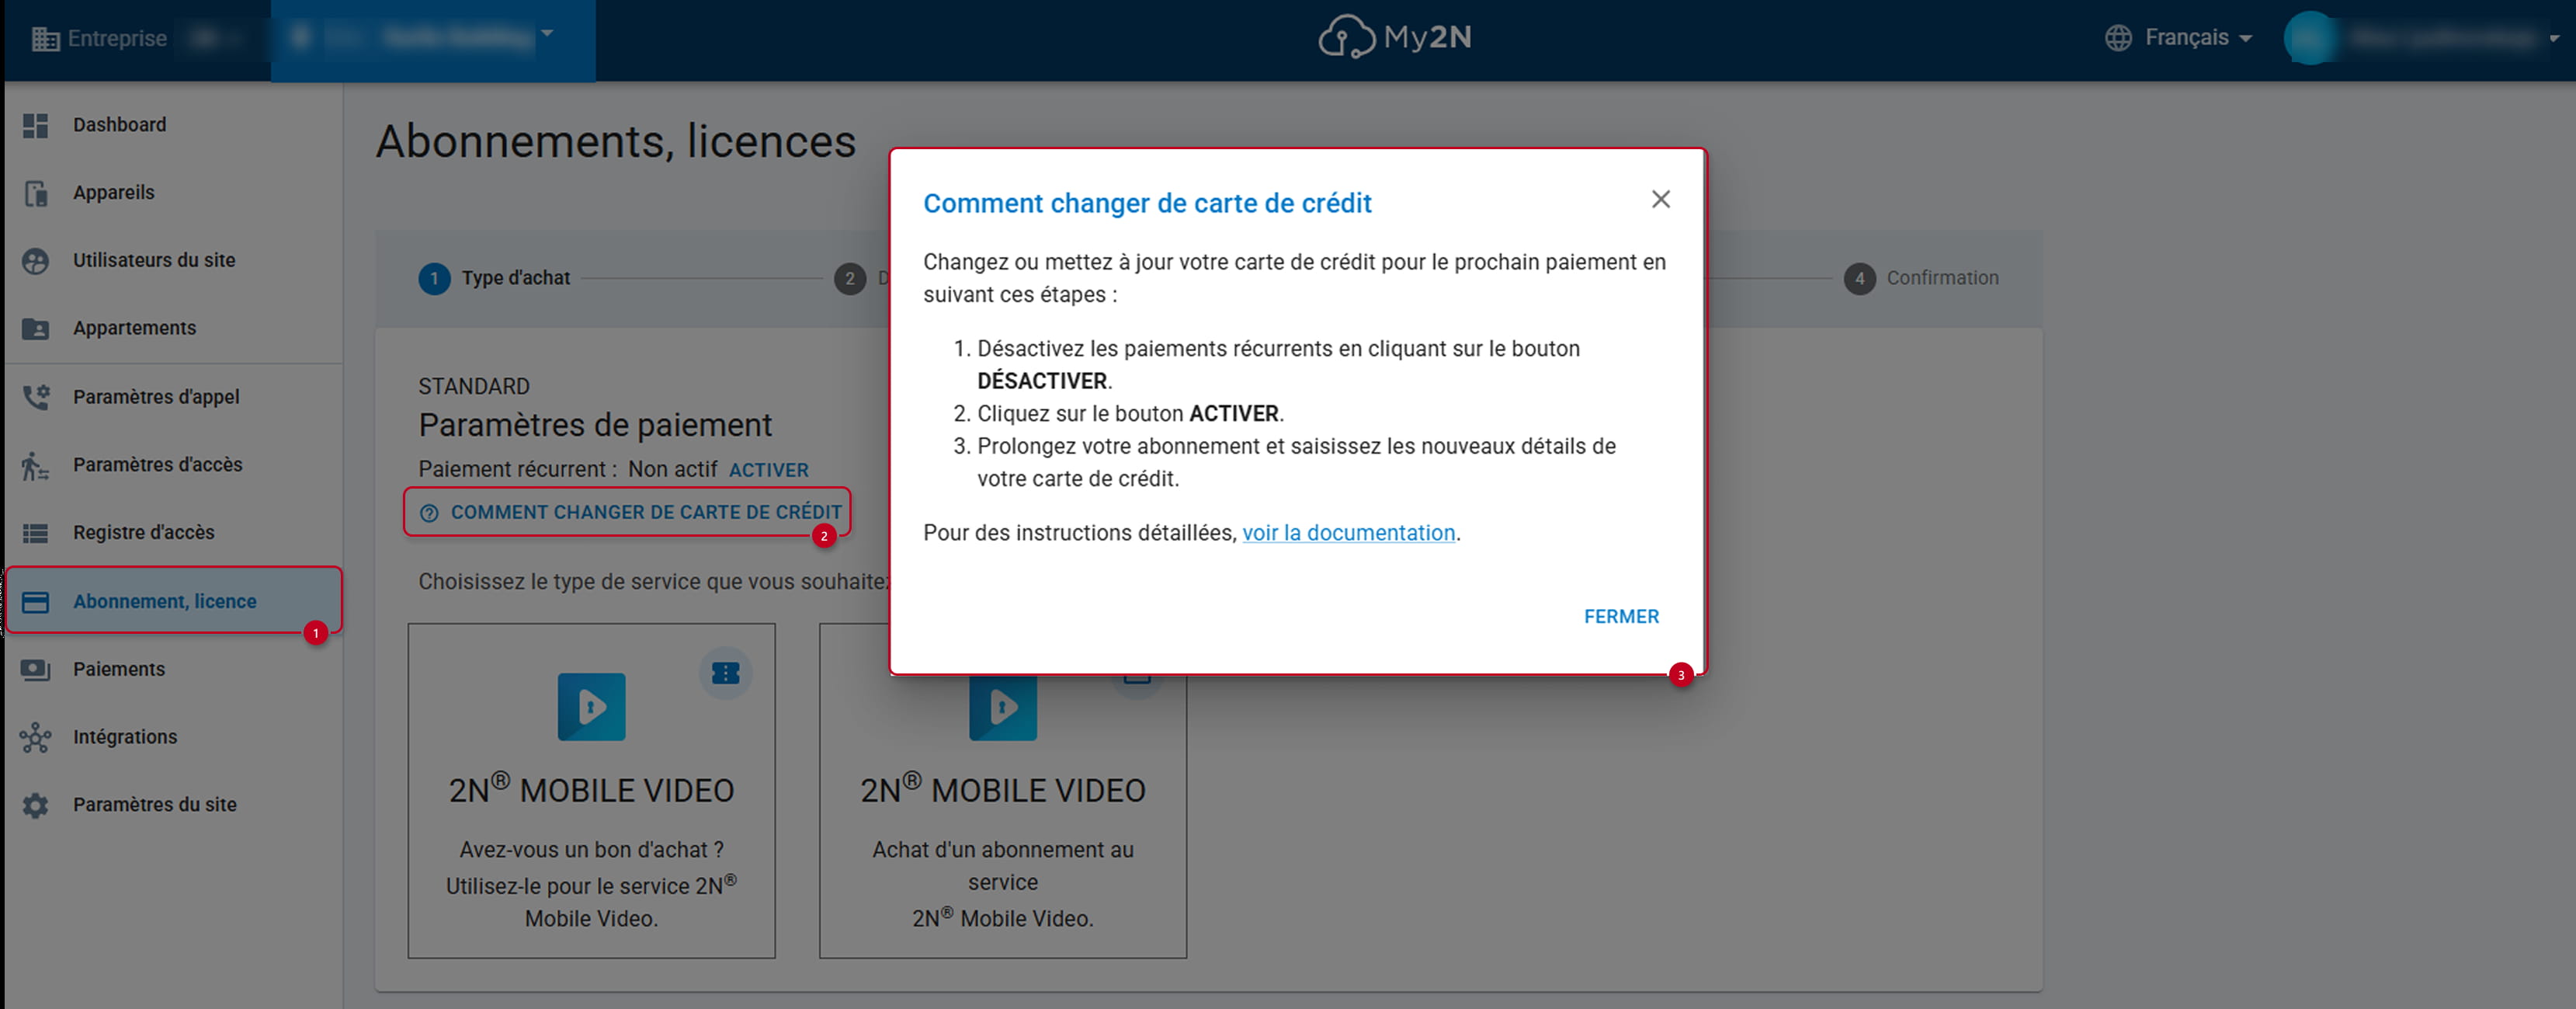Click dialog title Comment changer de carte
The width and height of the screenshot is (2576, 1009).
pos(1147,204)
